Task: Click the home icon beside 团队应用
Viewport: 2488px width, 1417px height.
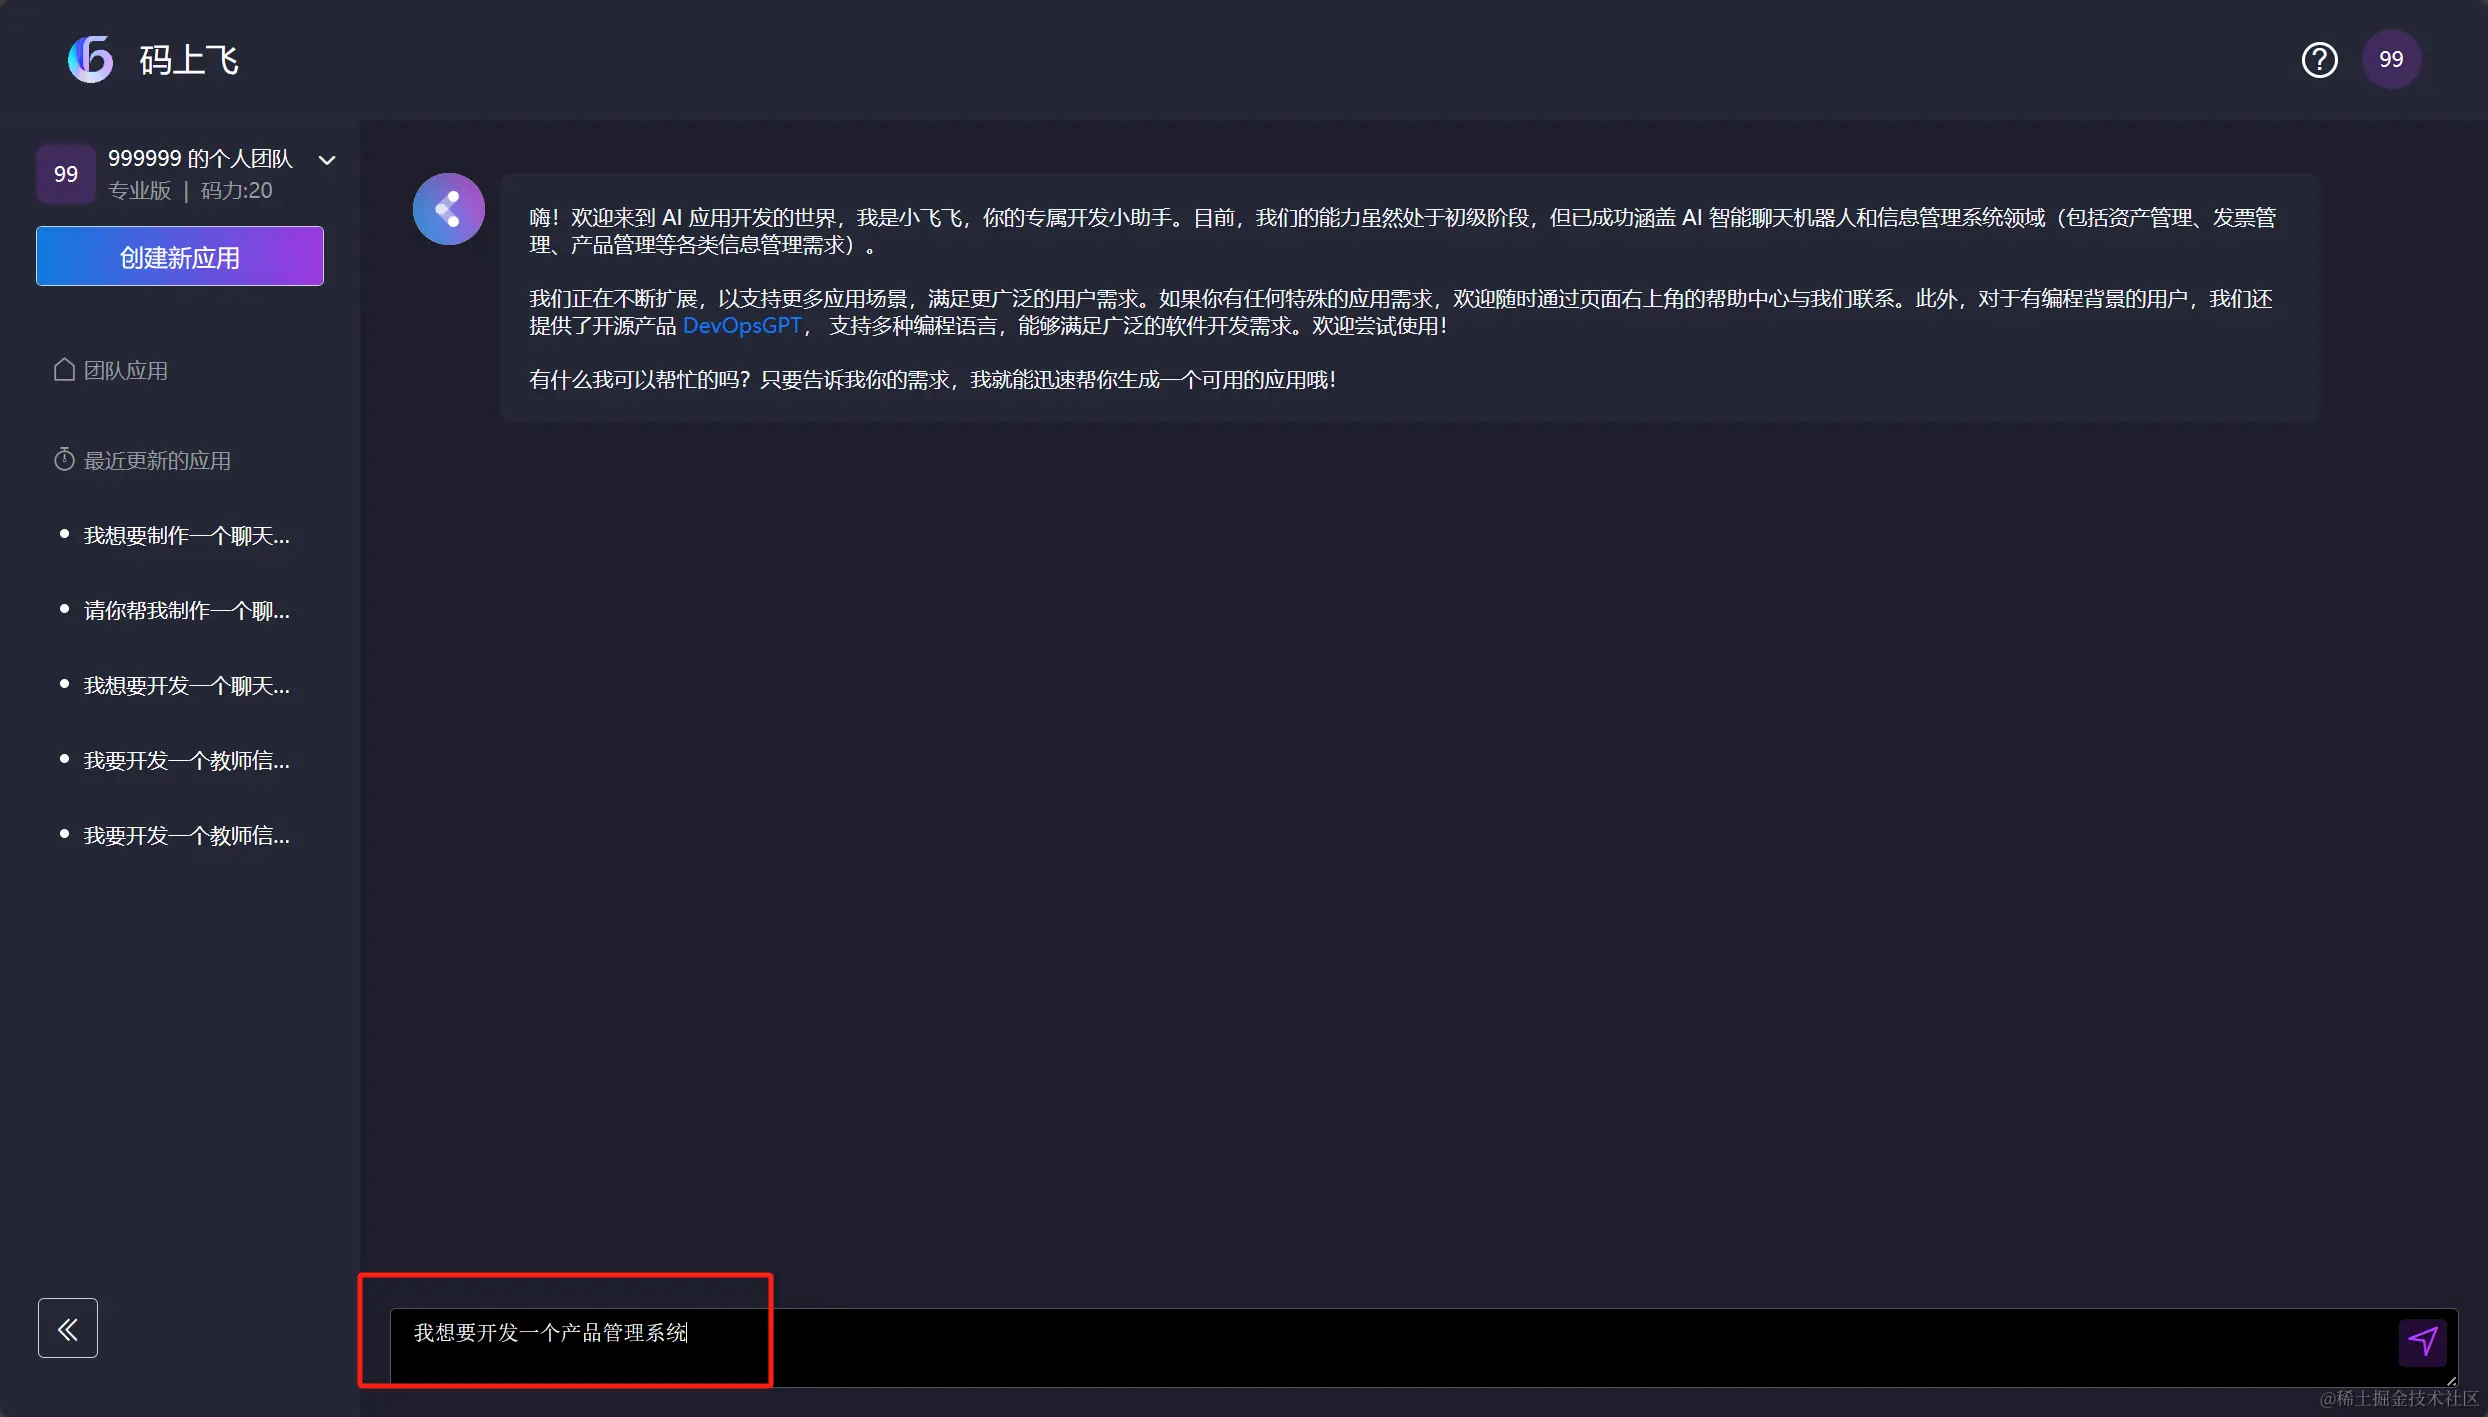Action: [64, 370]
